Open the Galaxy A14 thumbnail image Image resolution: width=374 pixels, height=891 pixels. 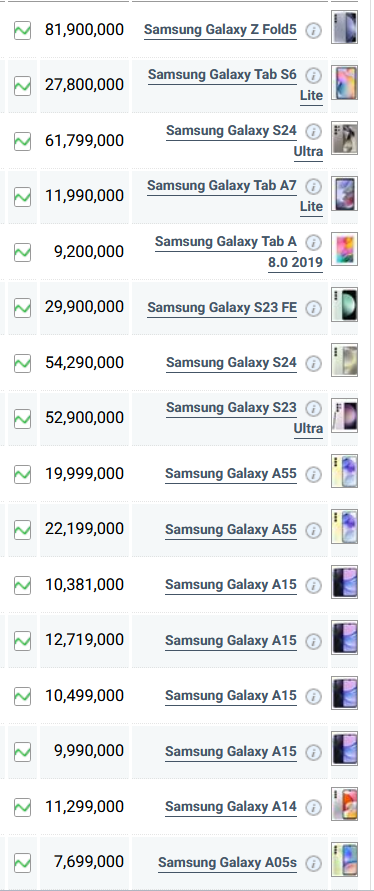click(x=344, y=804)
